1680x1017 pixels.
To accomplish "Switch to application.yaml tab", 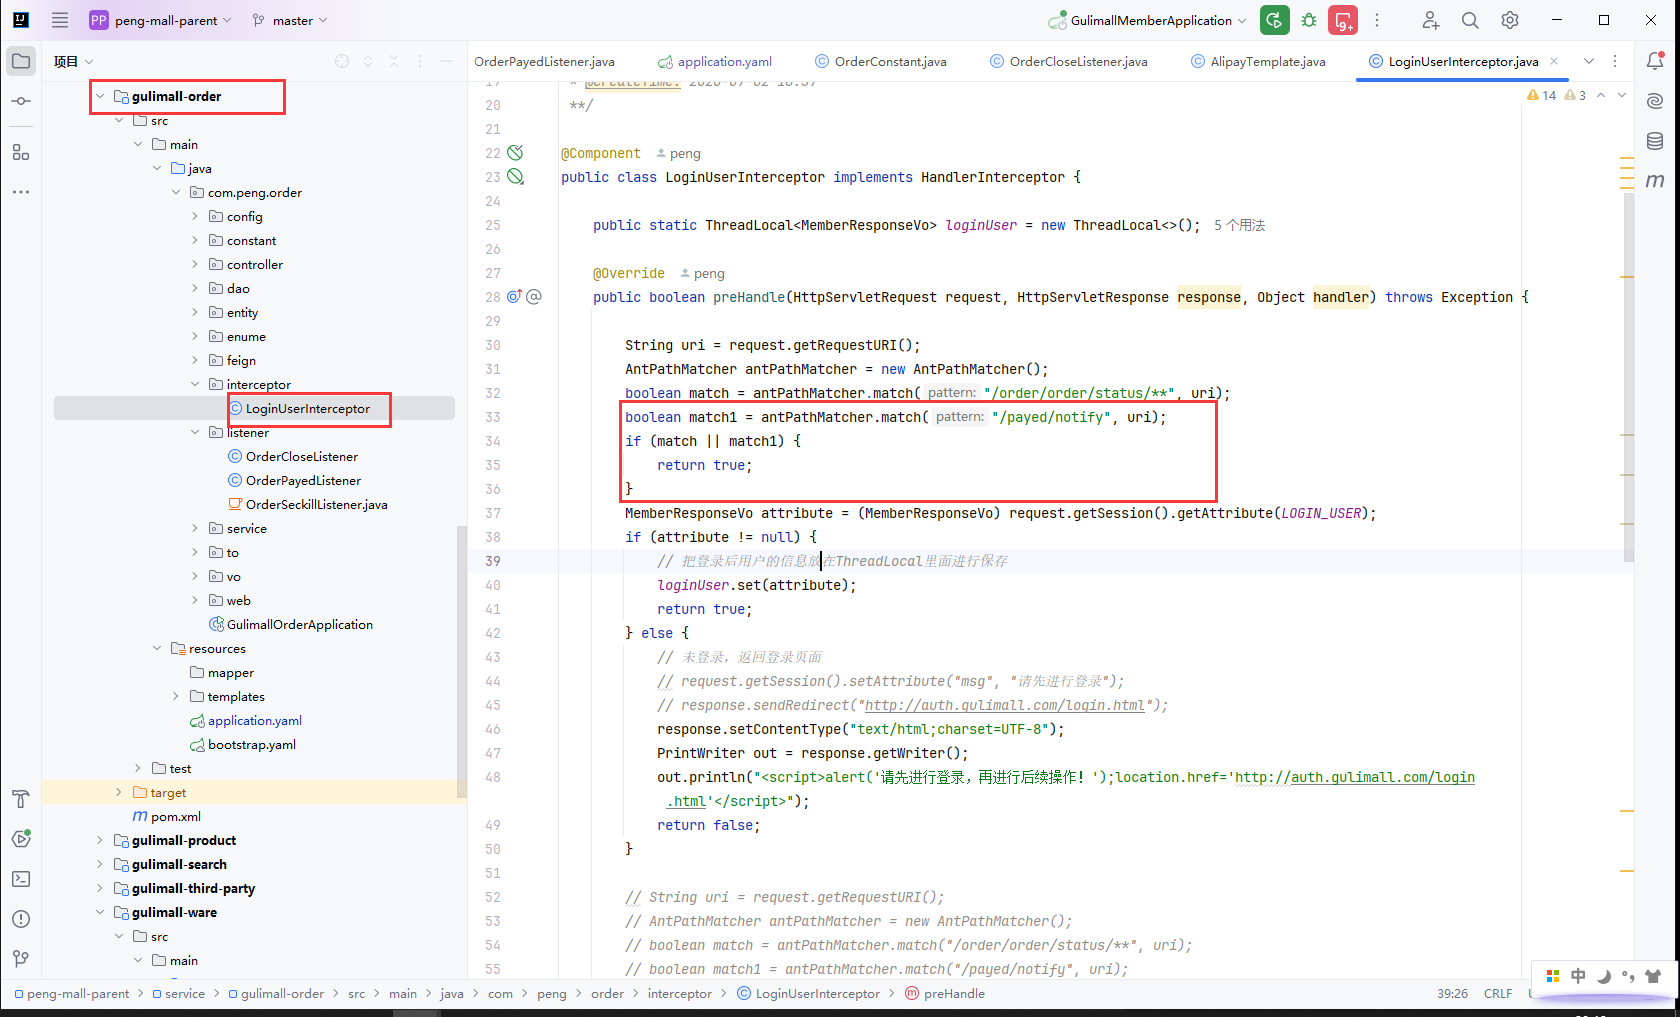I will point(715,61).
